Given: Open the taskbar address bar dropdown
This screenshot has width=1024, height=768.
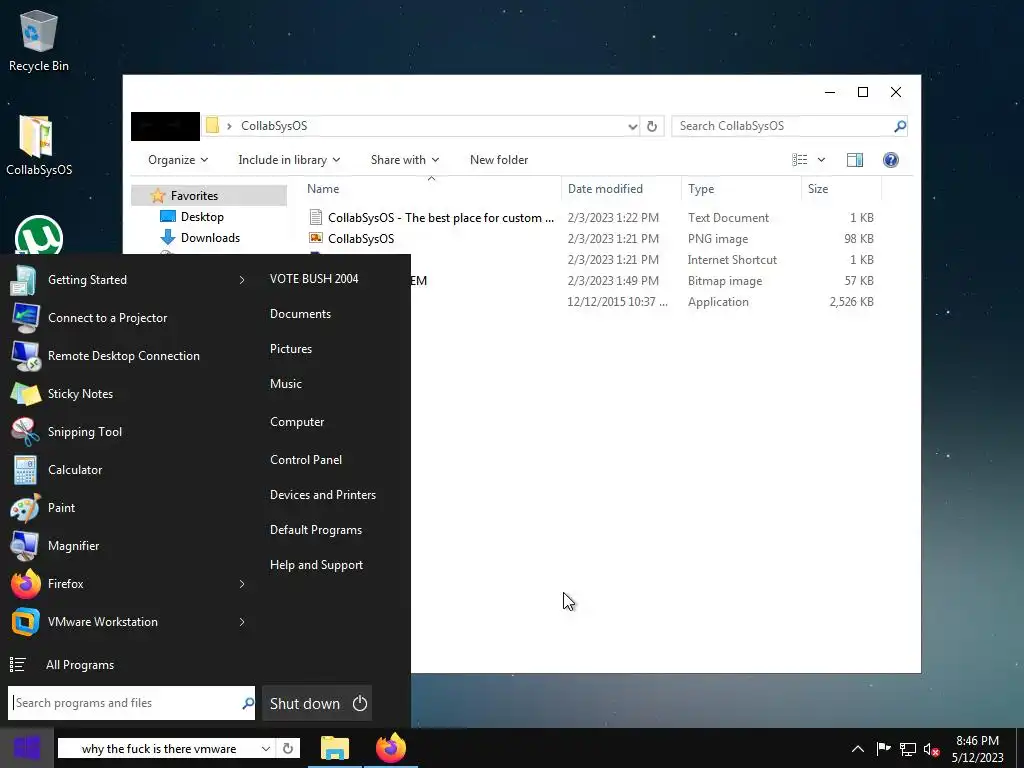Looking at the screenshot, I should pos(266,748).
